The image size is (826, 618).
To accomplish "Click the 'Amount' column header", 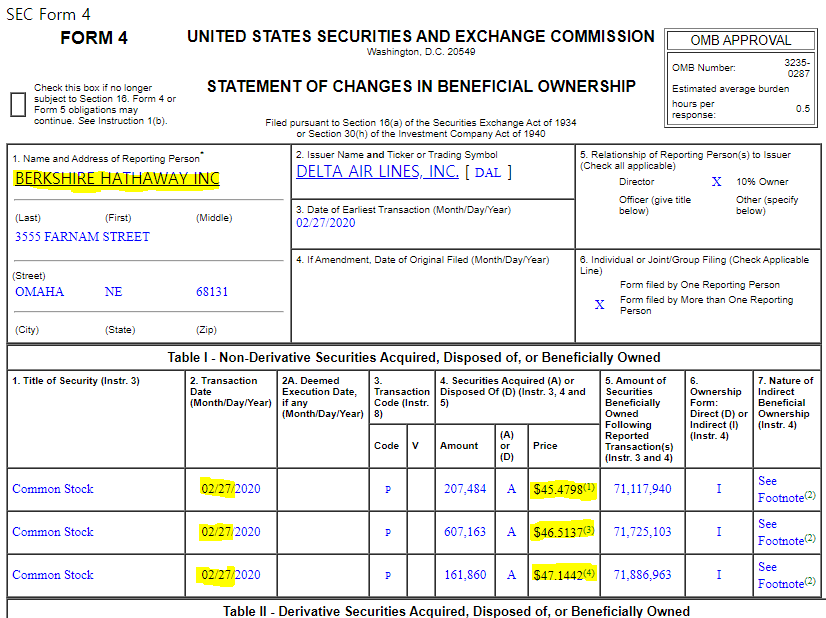I will tap(459, 446).
